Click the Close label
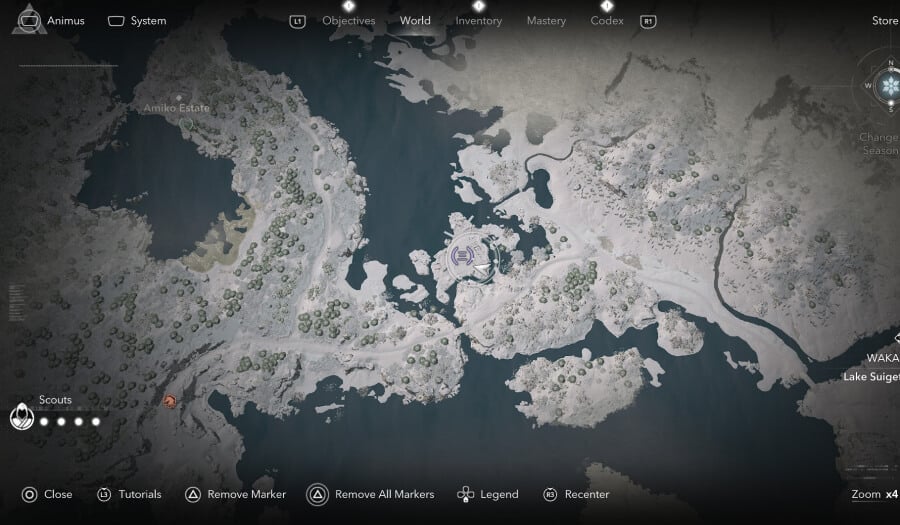Screen dimensions: 900x525 (x=58, y=494)
